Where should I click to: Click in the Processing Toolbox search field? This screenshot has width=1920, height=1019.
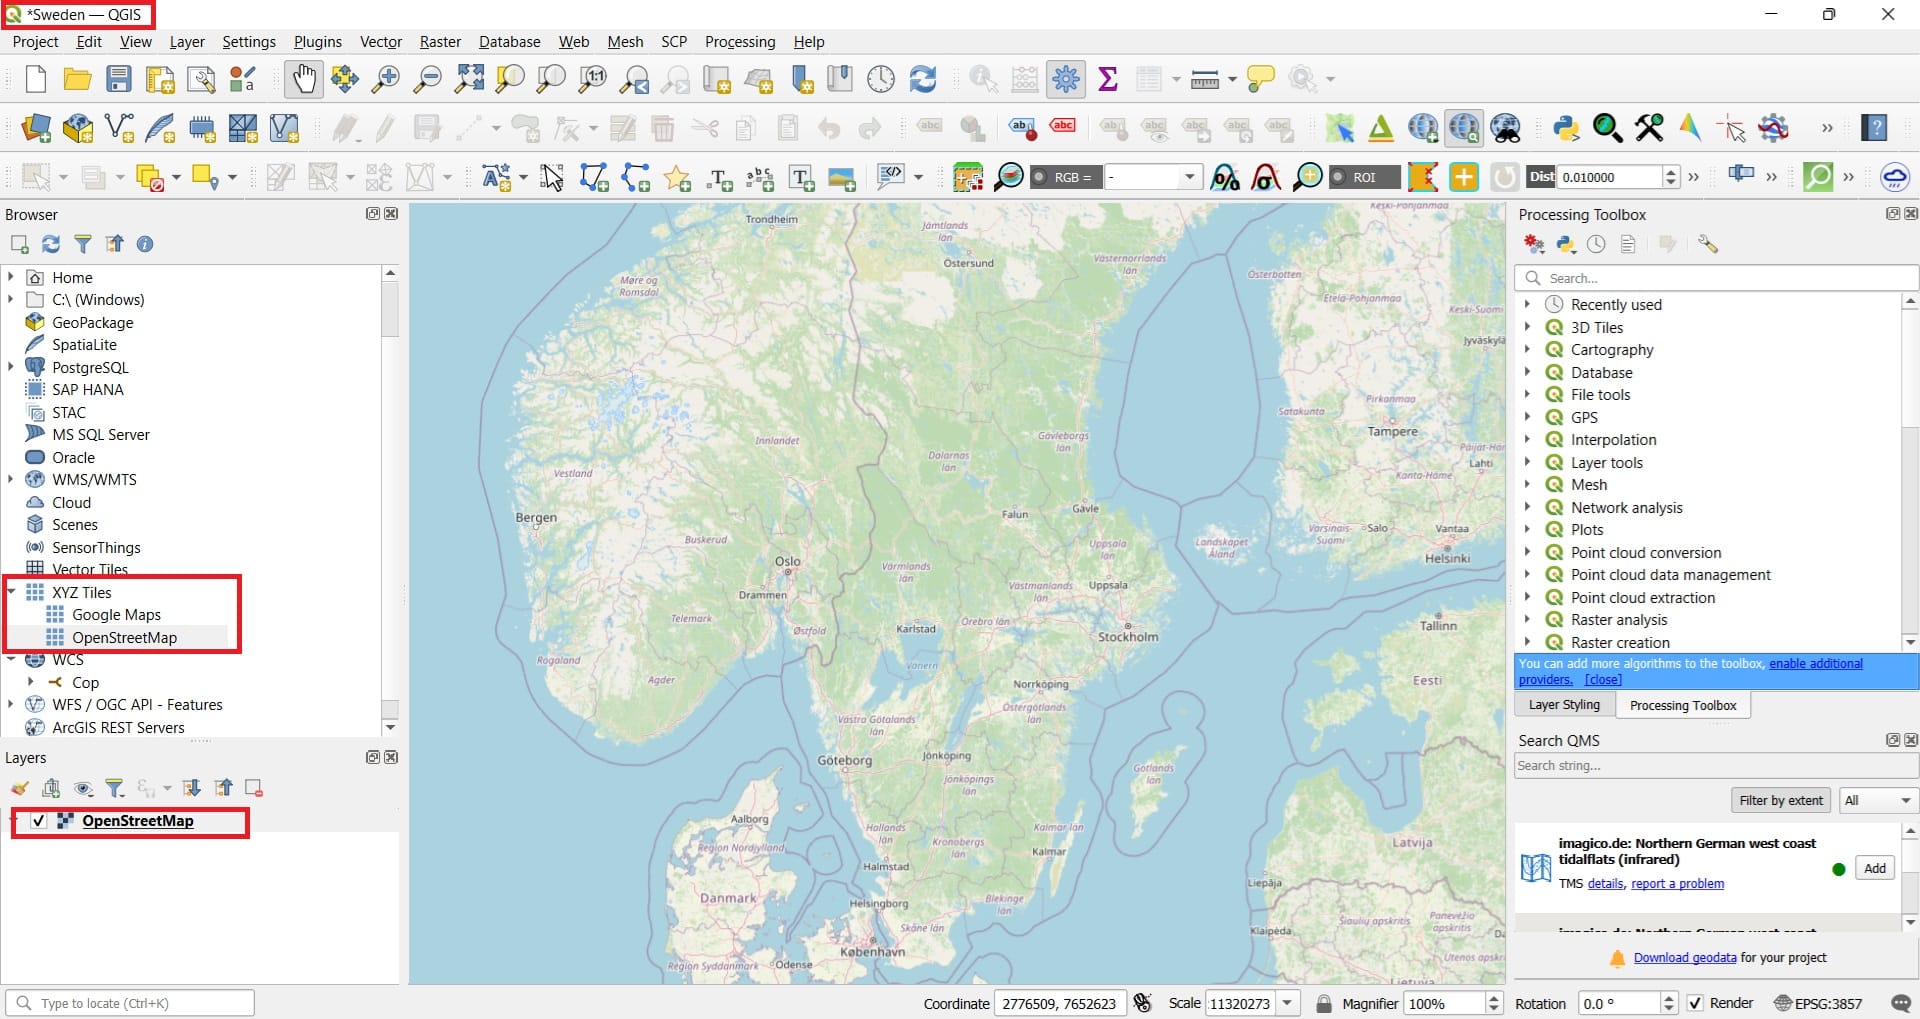coord(1716,278)
